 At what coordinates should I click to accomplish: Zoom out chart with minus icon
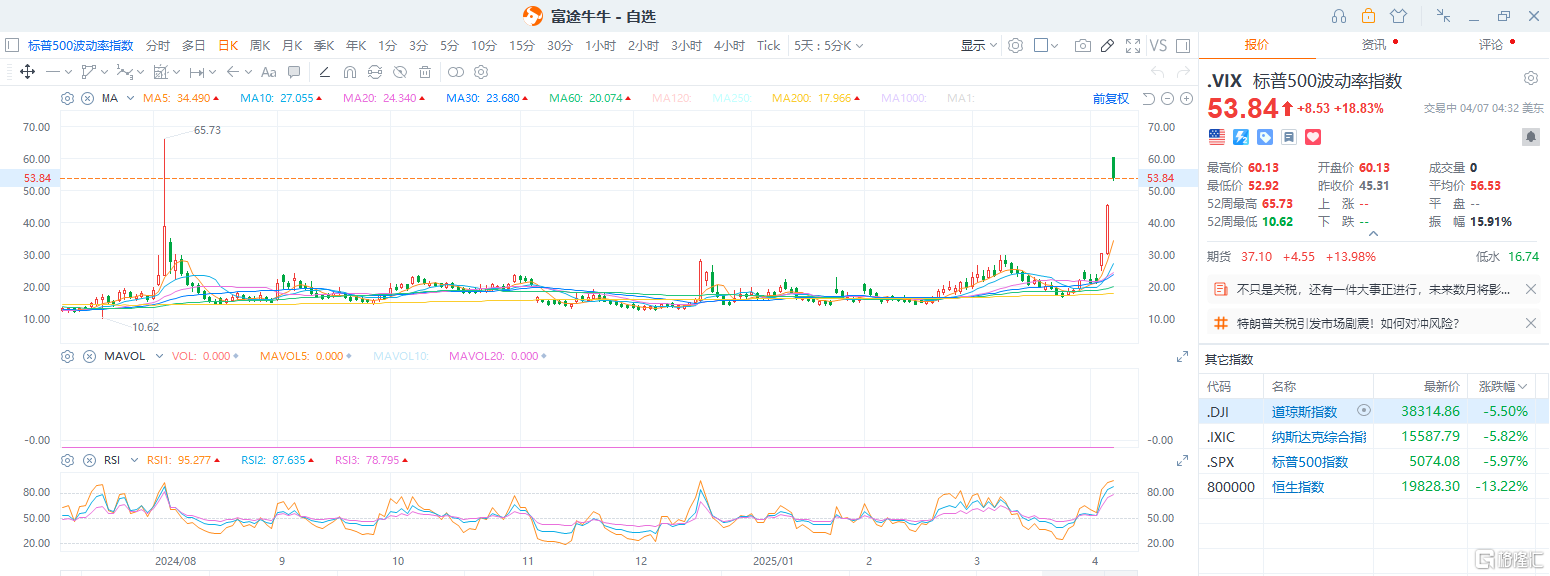tap(1167, 98)
